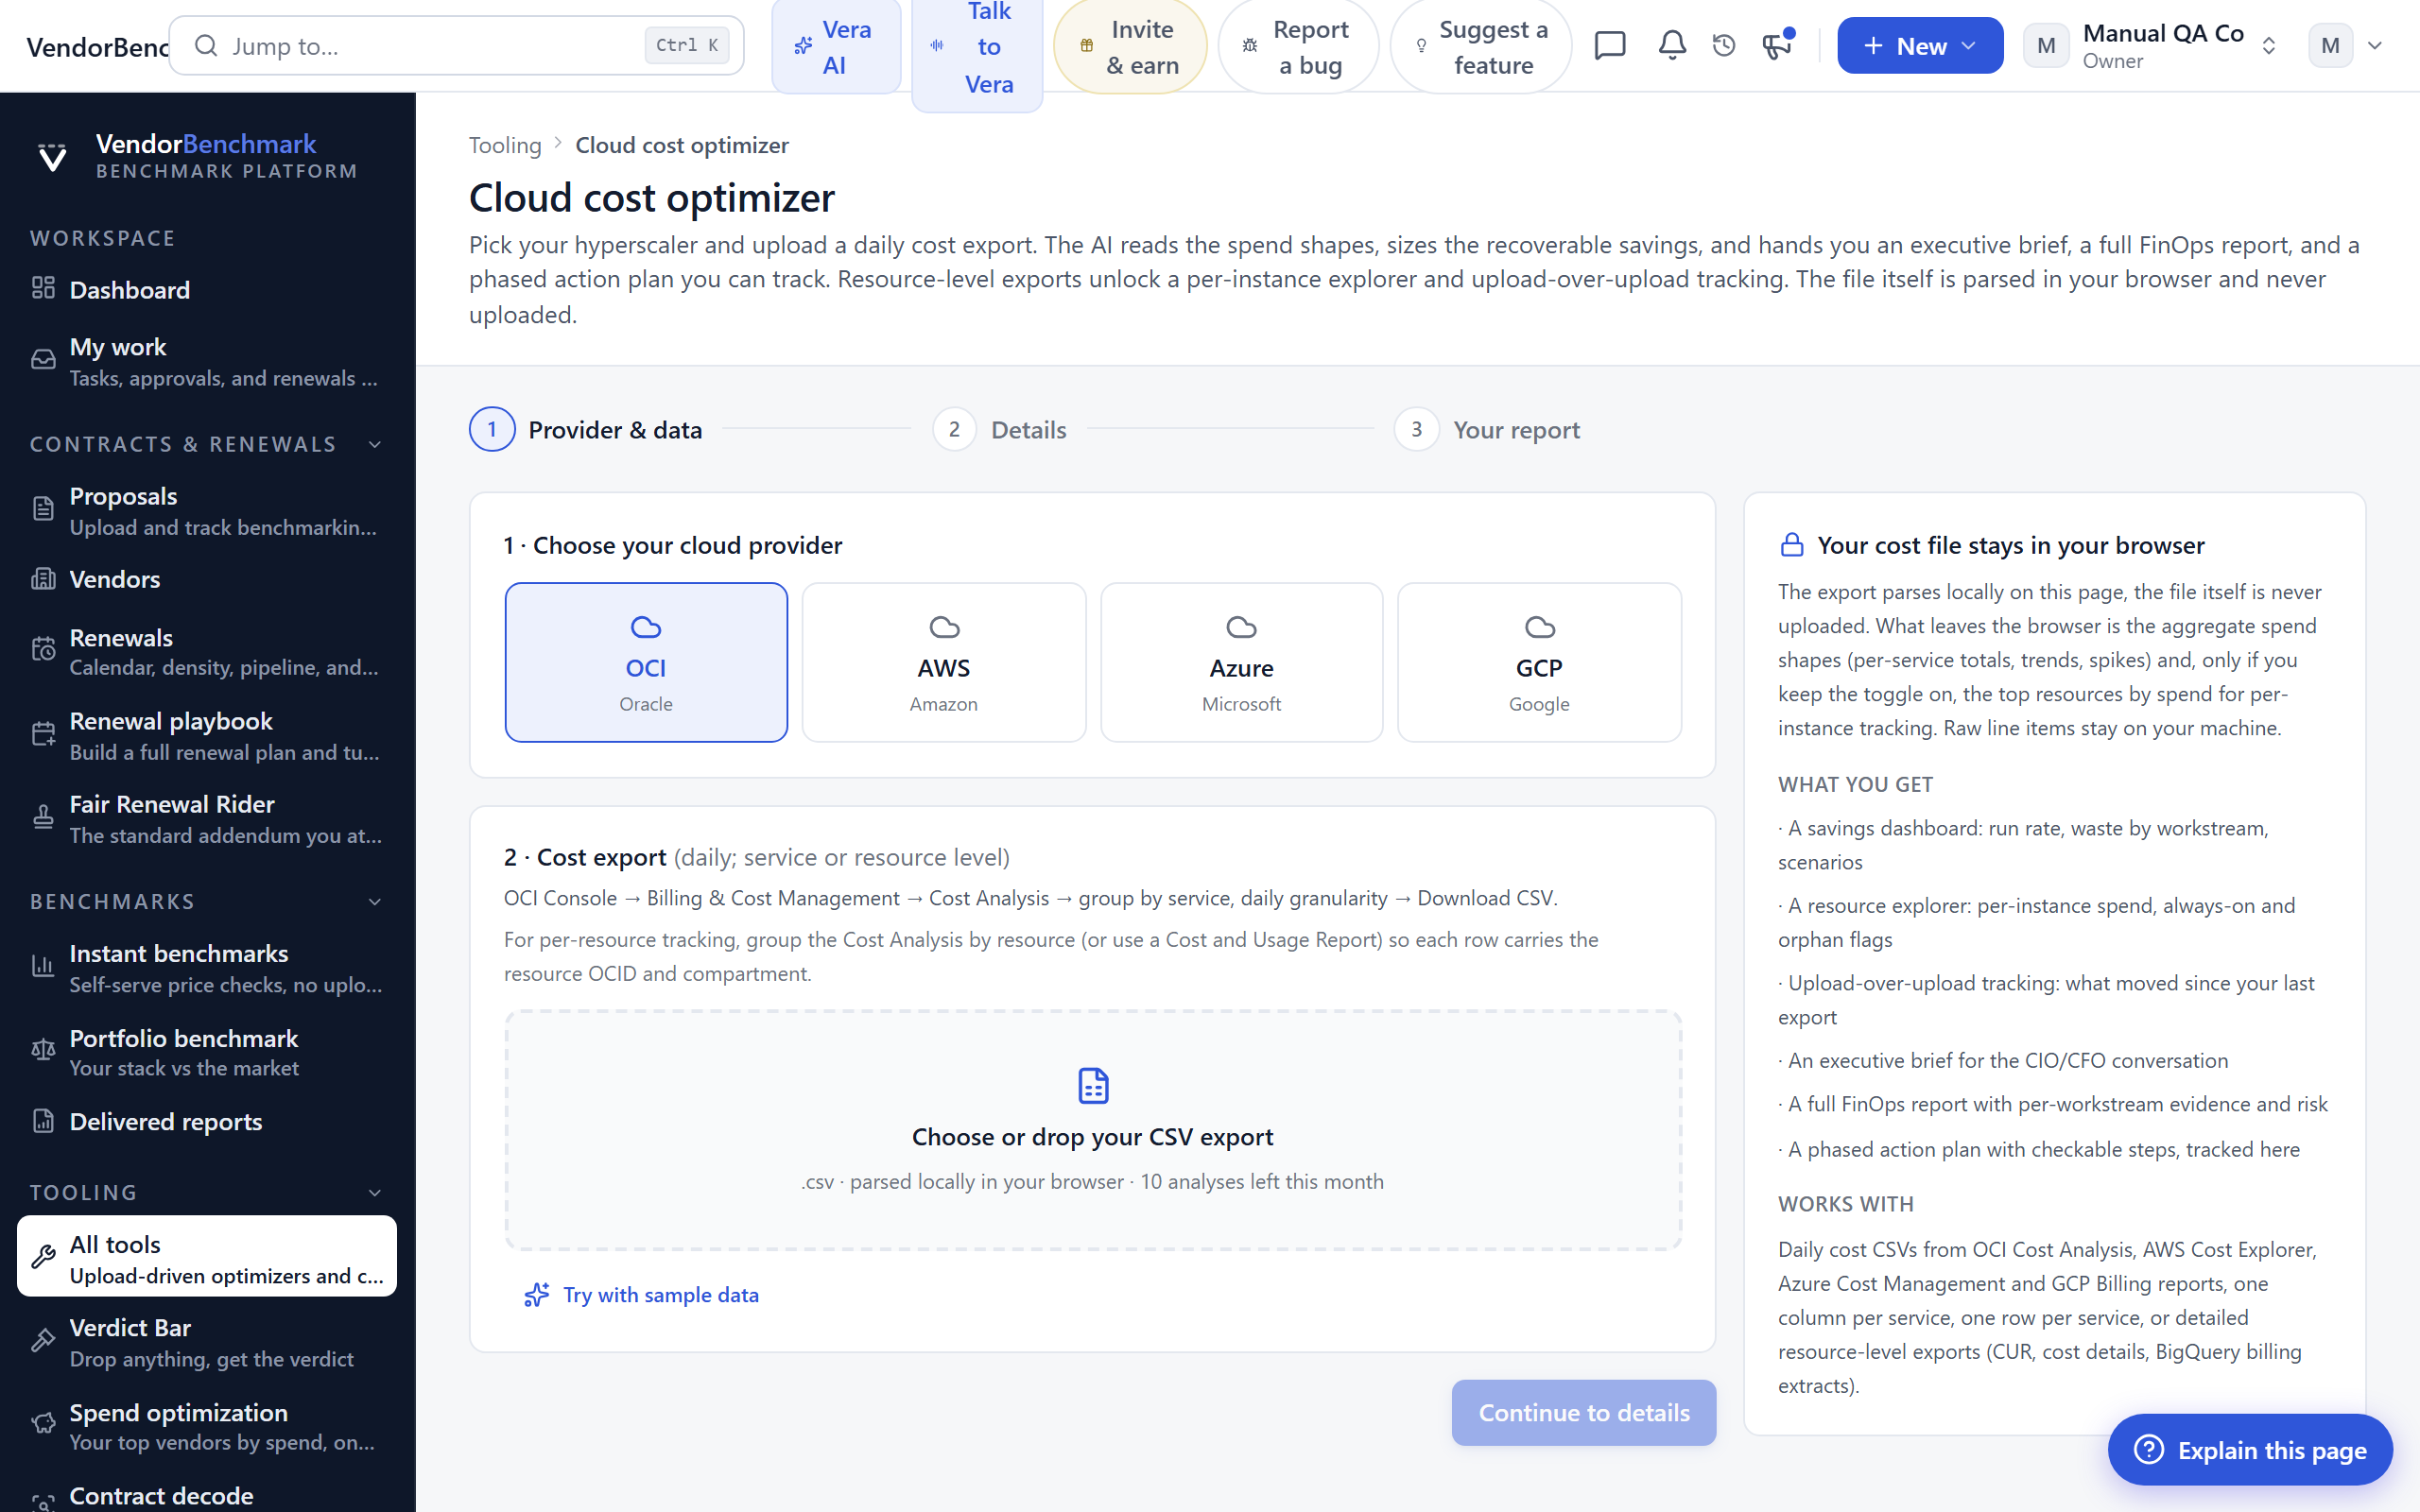This screenshot has height=1512, width=2420.
Task: Click the CSV file icon in drop zone
Action: pyautogui.click(x=1093, y=1086)
